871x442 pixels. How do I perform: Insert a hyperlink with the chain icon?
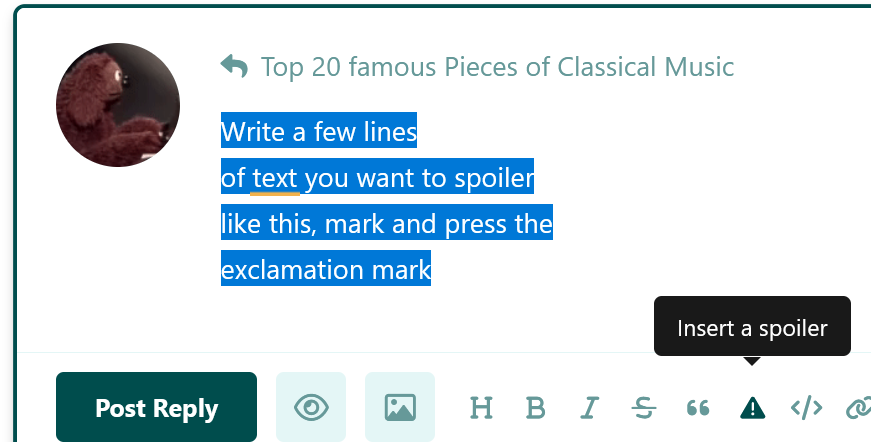[858, 408]
